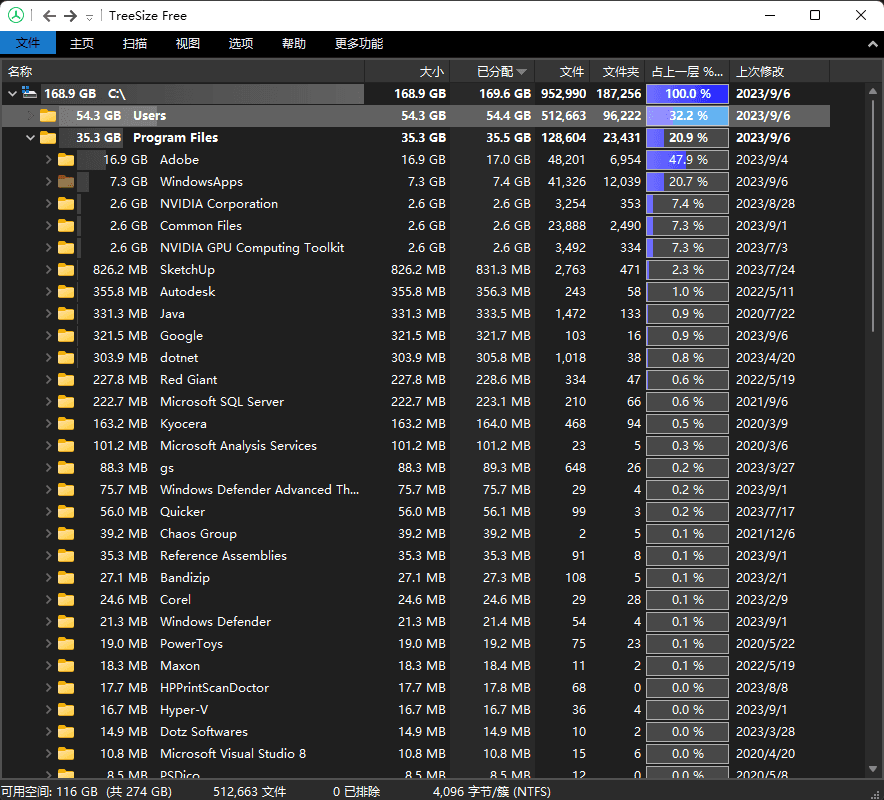This screenshot has height=800, width=884.
Task: Collapse the Program Files folder
Action: [30, 138]
